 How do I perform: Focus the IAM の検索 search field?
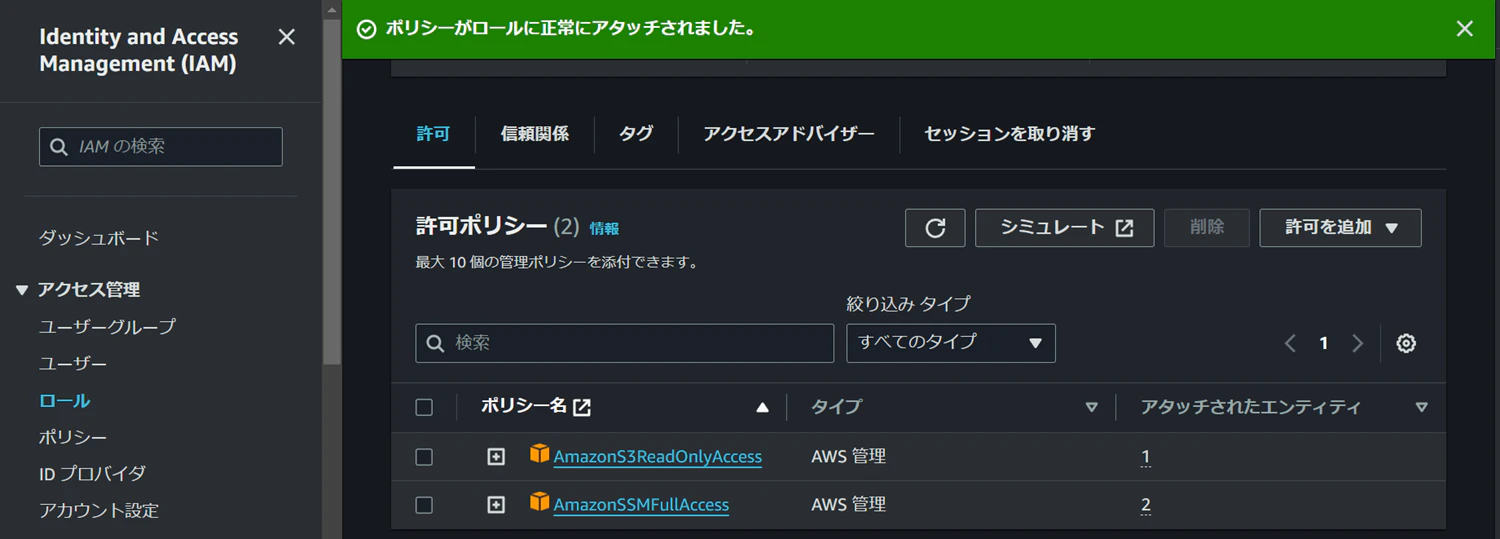click(x=161, y=146)
